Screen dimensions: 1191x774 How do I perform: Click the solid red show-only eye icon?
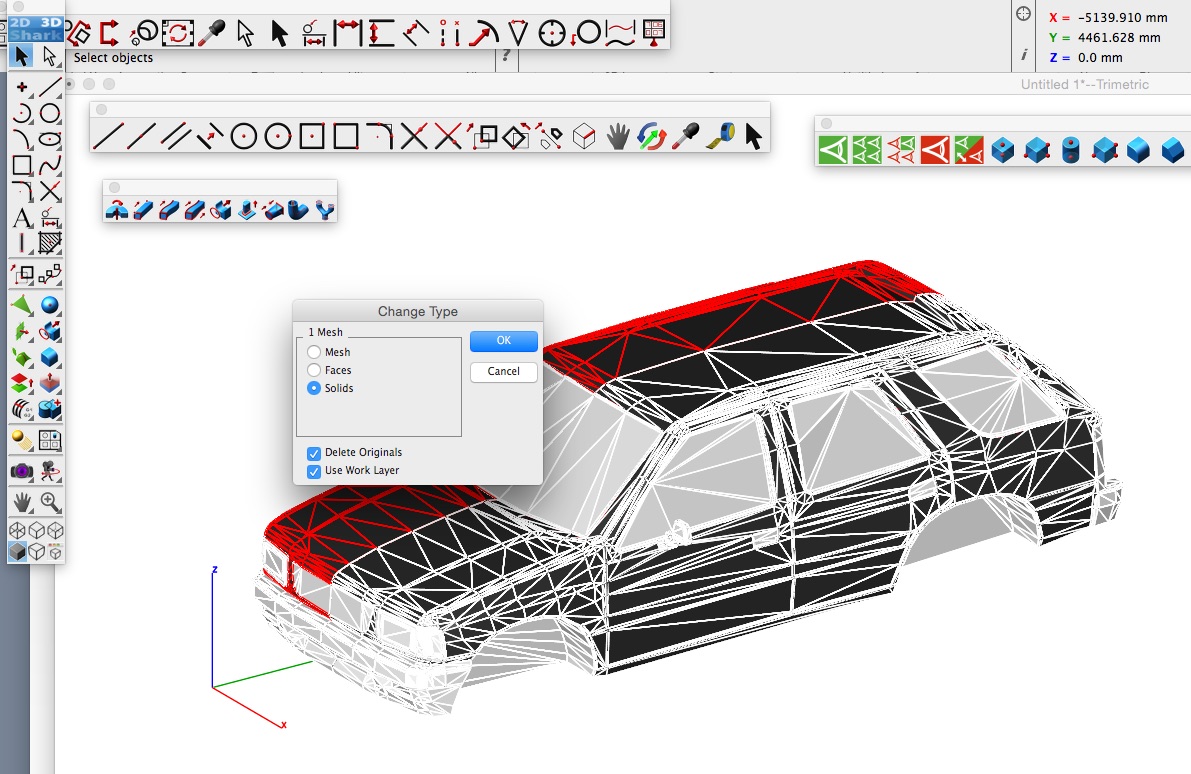935,150
